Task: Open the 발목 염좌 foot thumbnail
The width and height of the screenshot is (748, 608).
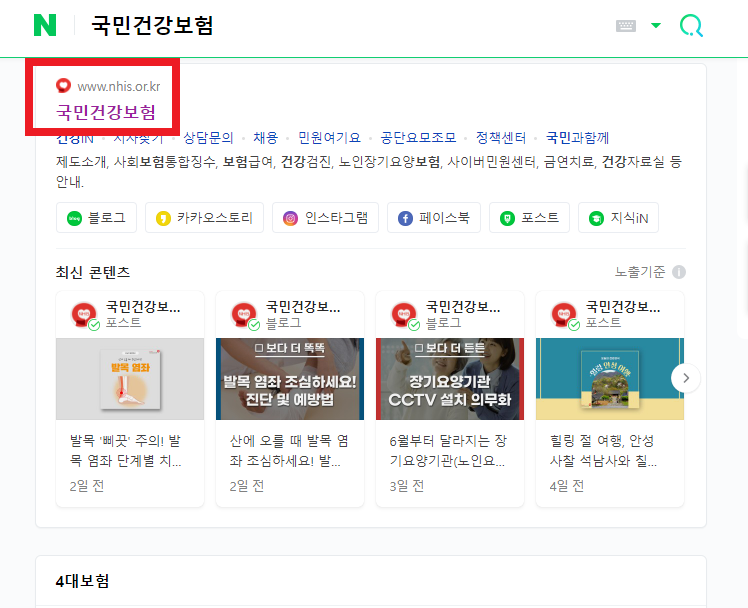Action: pyautogui.click(x=130, y=379)
